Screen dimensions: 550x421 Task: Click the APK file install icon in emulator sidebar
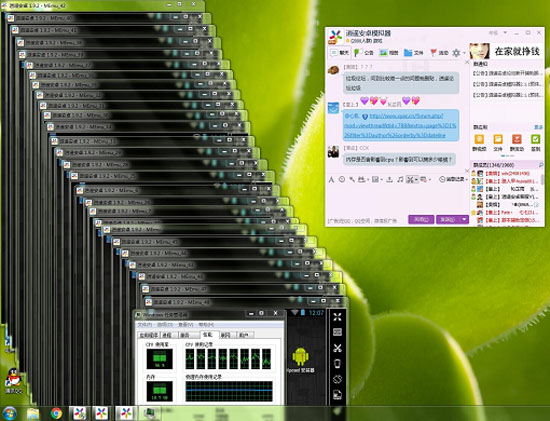[337, 395]
